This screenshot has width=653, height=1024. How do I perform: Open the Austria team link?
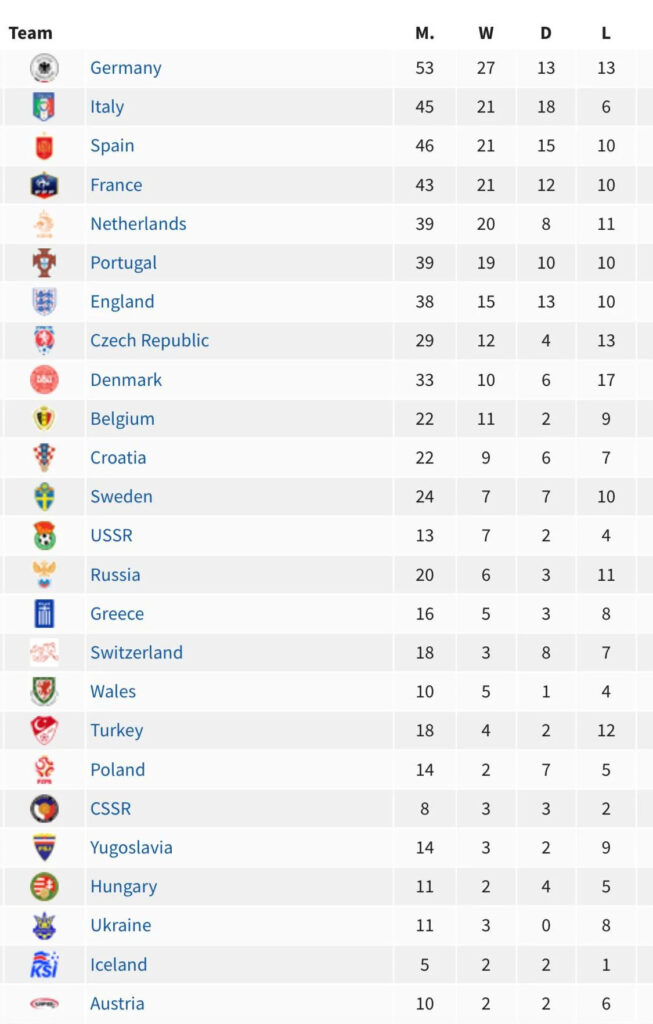click(x=118, y=1003)
